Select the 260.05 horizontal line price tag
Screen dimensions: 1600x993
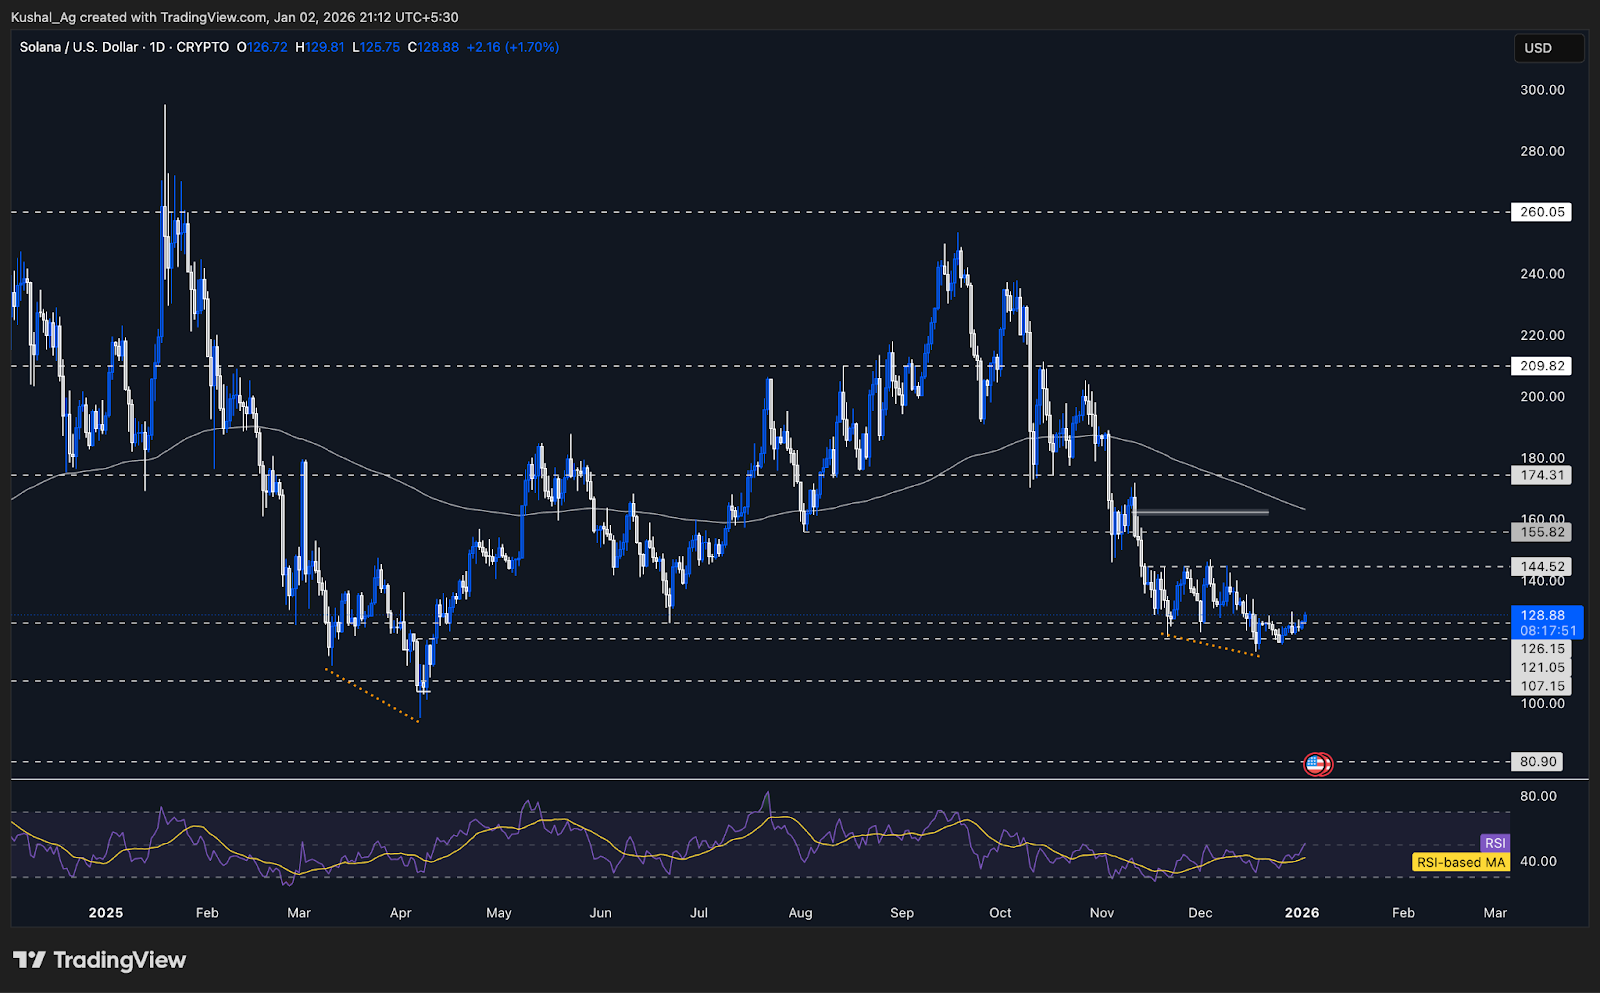tap(1541, 212)
